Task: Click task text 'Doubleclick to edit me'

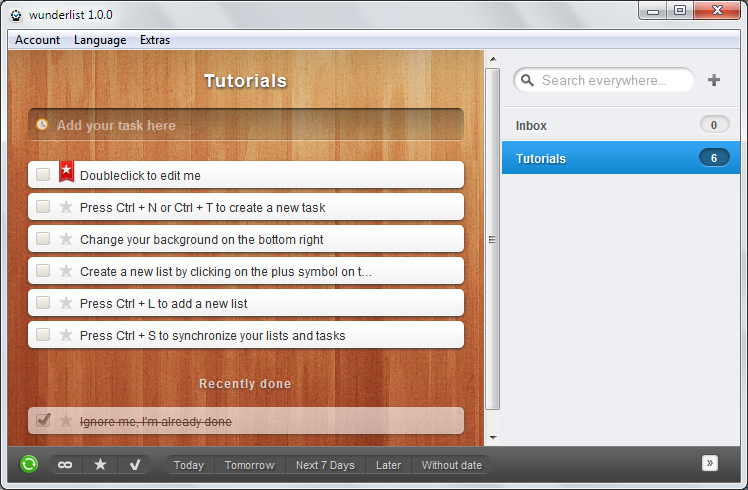Action: 140,176
